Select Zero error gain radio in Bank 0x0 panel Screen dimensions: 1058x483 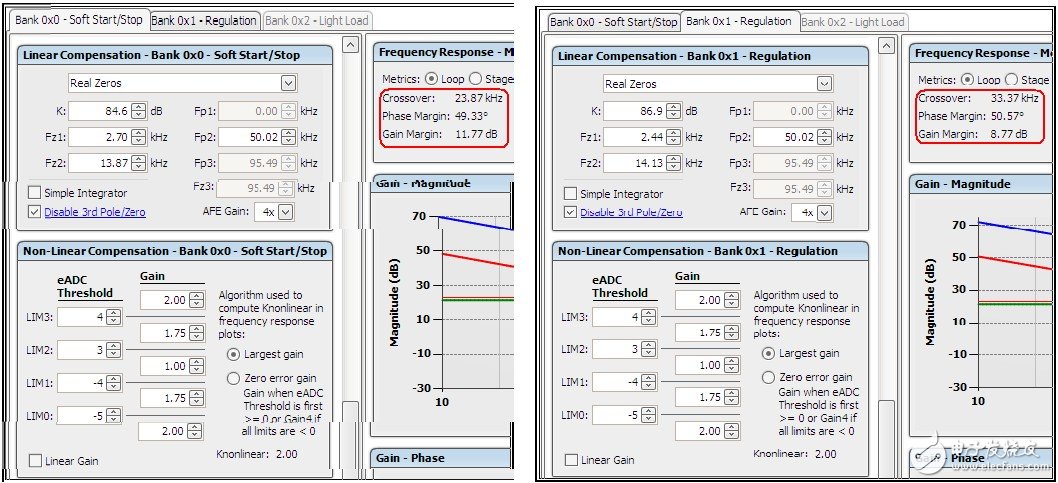point(233,379)
